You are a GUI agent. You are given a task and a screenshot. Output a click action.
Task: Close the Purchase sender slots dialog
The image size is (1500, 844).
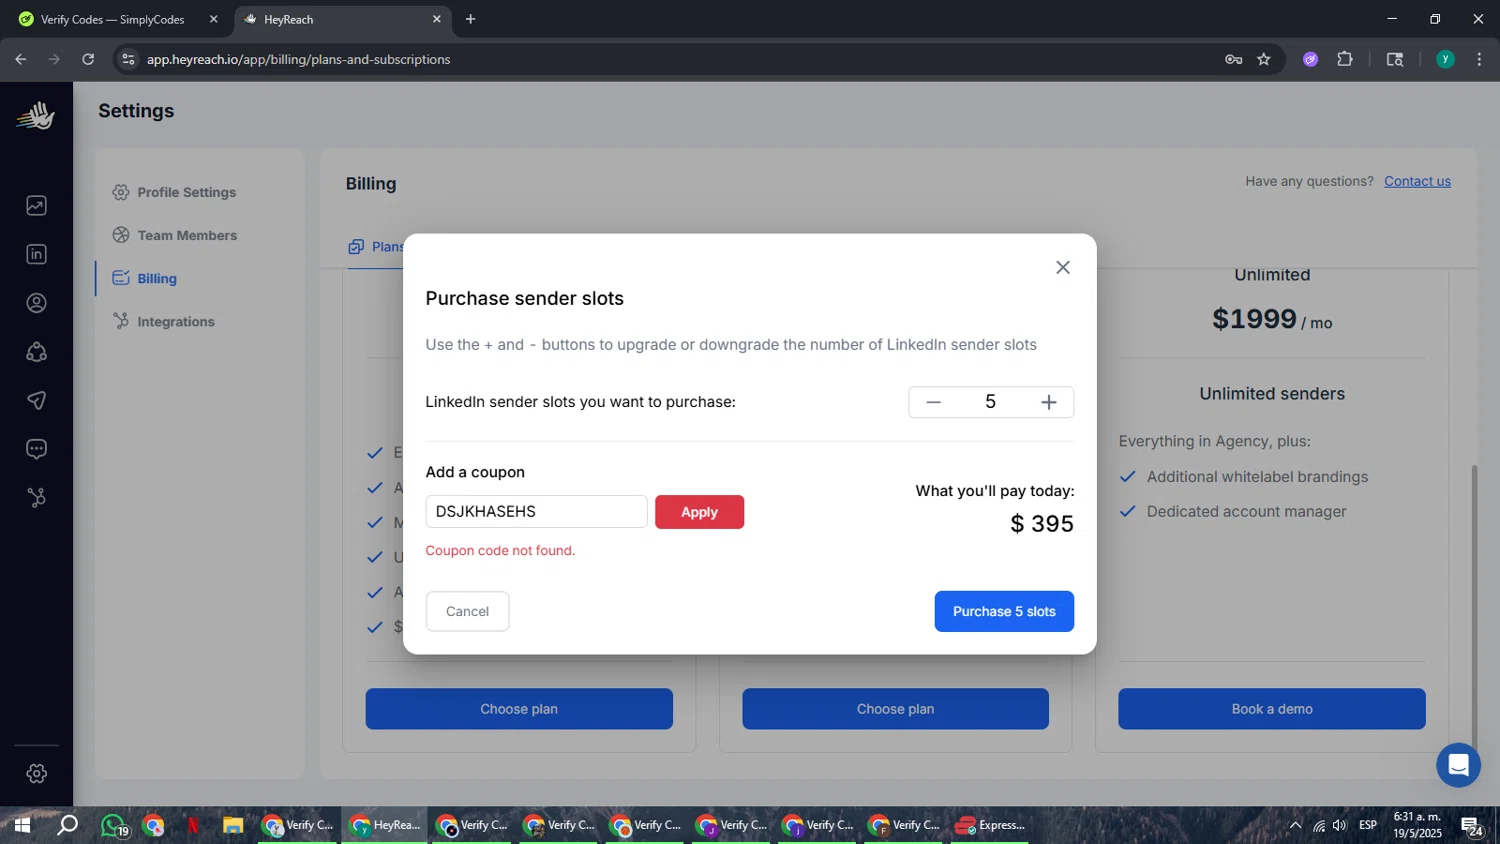[x=1063, y=267]
